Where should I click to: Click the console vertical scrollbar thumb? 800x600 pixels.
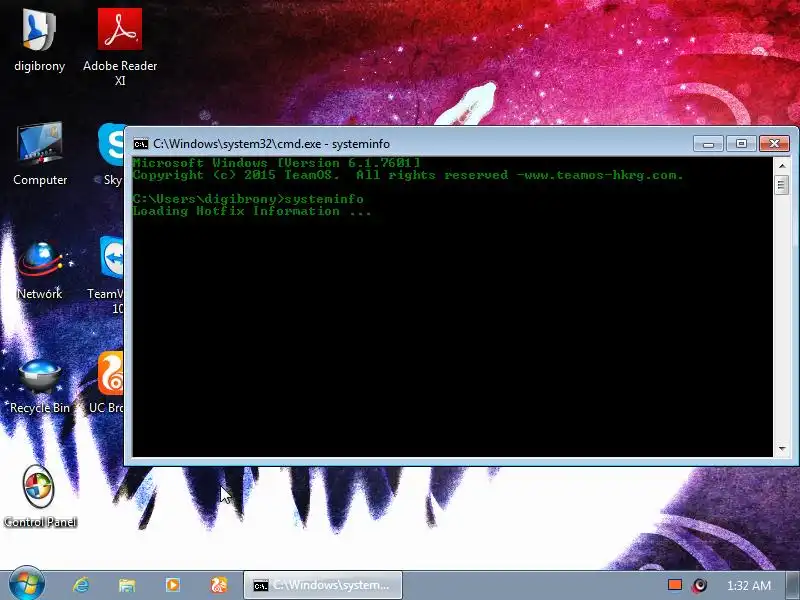coord(782,185)
